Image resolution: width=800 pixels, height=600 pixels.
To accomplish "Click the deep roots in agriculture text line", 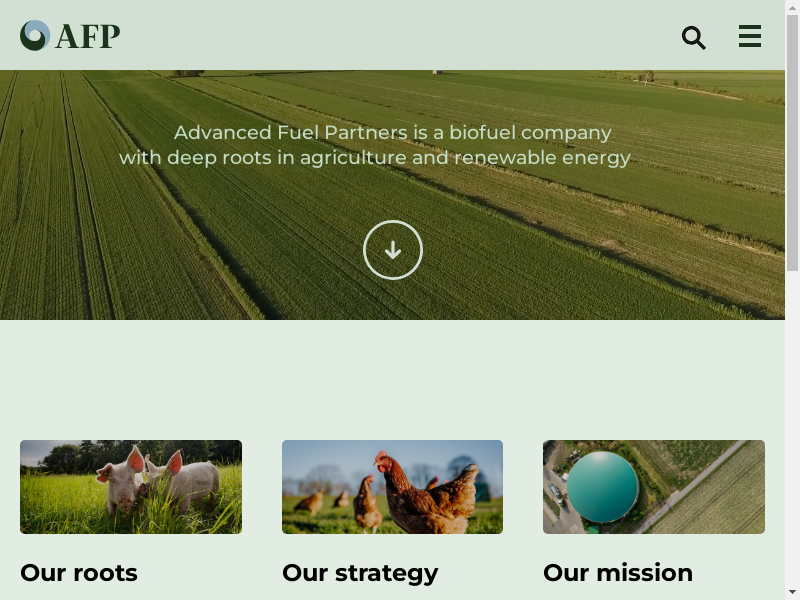I will point(375,158).
